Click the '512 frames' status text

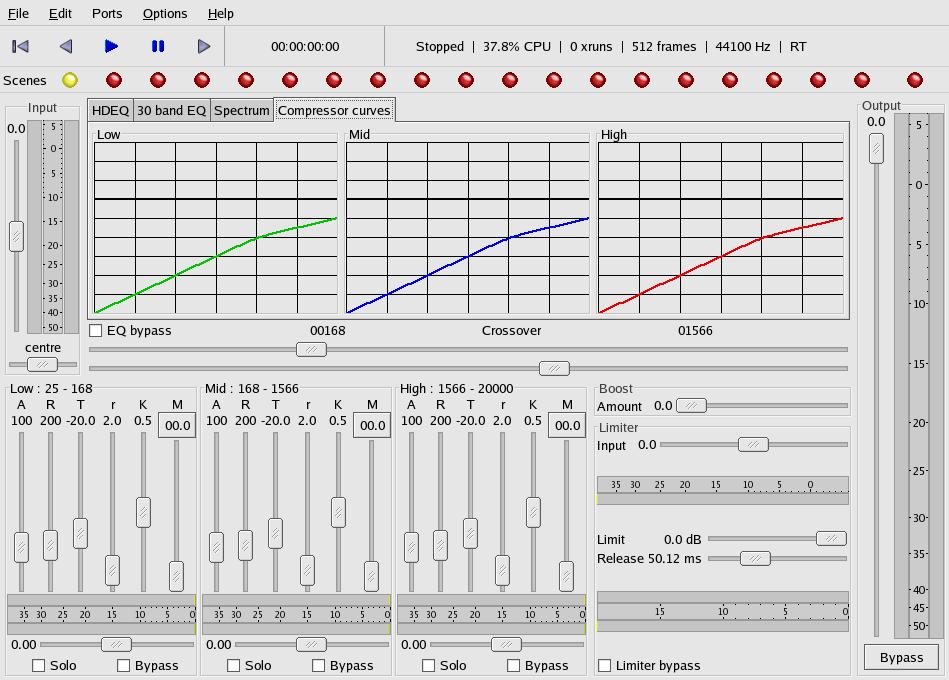point(664,47)
